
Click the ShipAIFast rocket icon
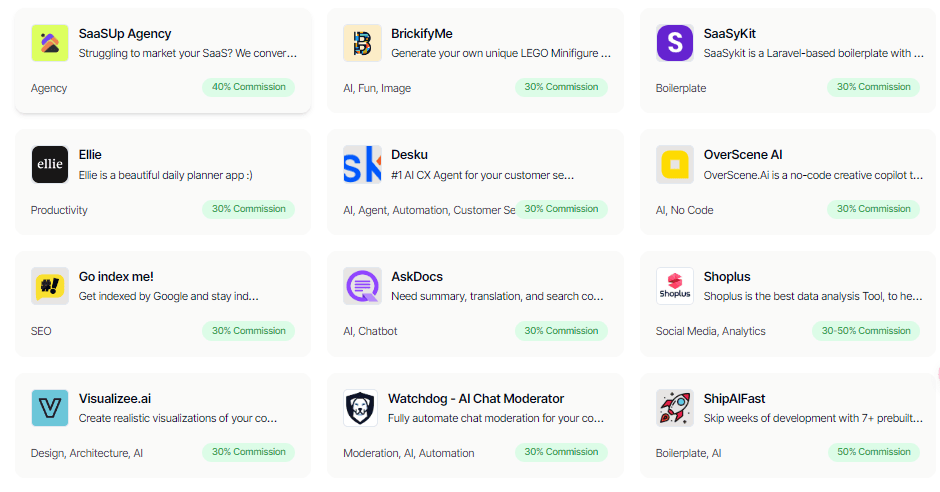(675, 408)
